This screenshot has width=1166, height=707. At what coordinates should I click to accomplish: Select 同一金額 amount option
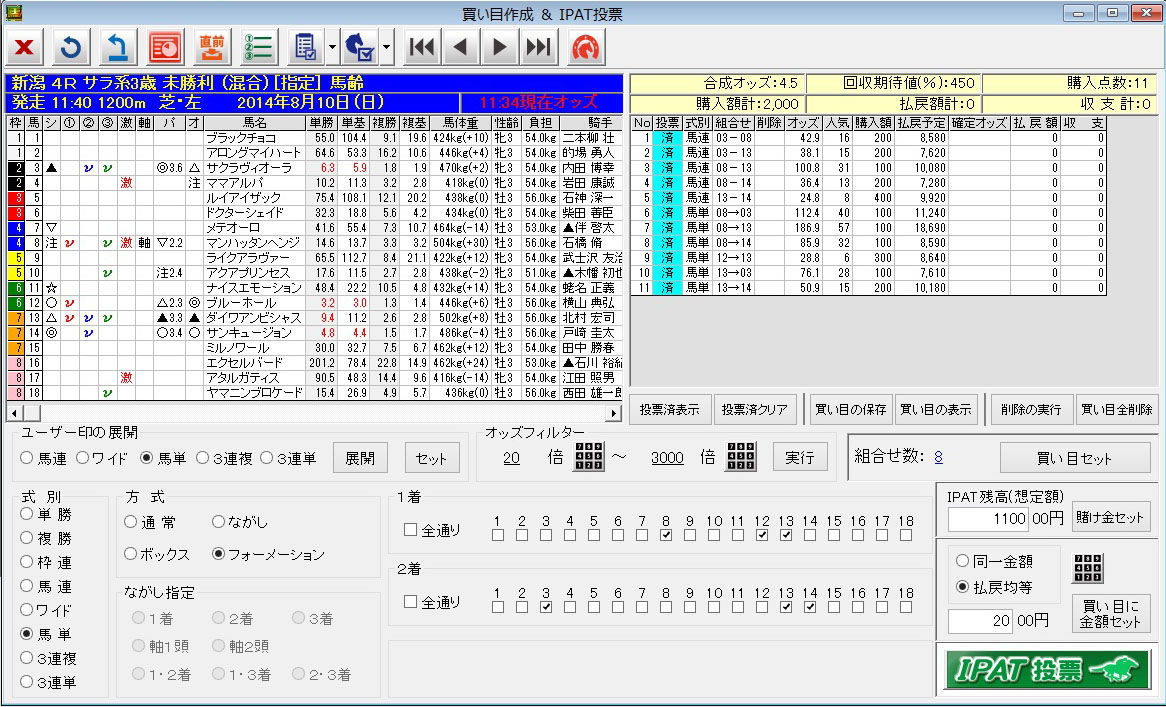click(962, 561)
